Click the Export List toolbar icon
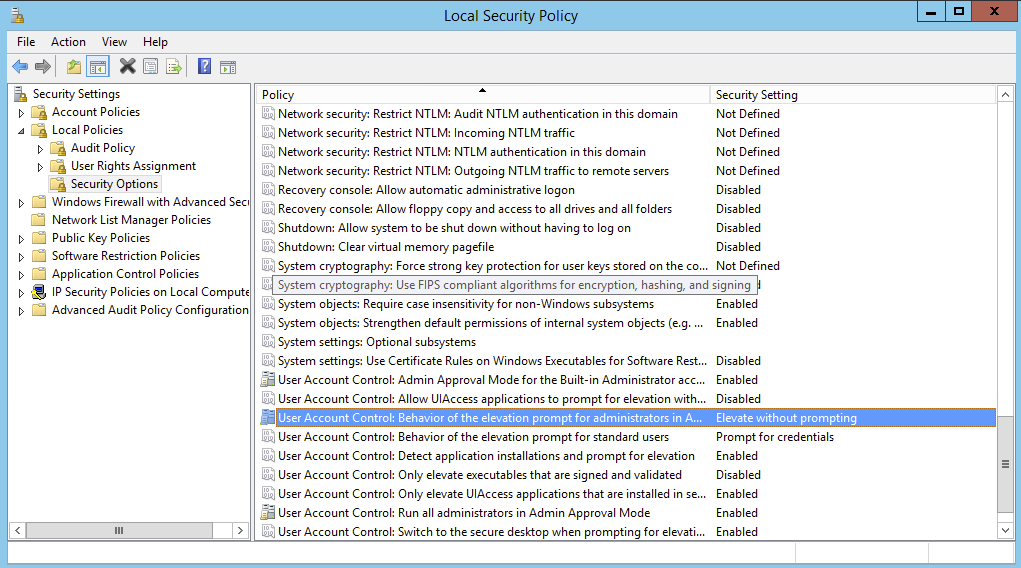This screenshot has width=1021, height=568. click(174, 67)
